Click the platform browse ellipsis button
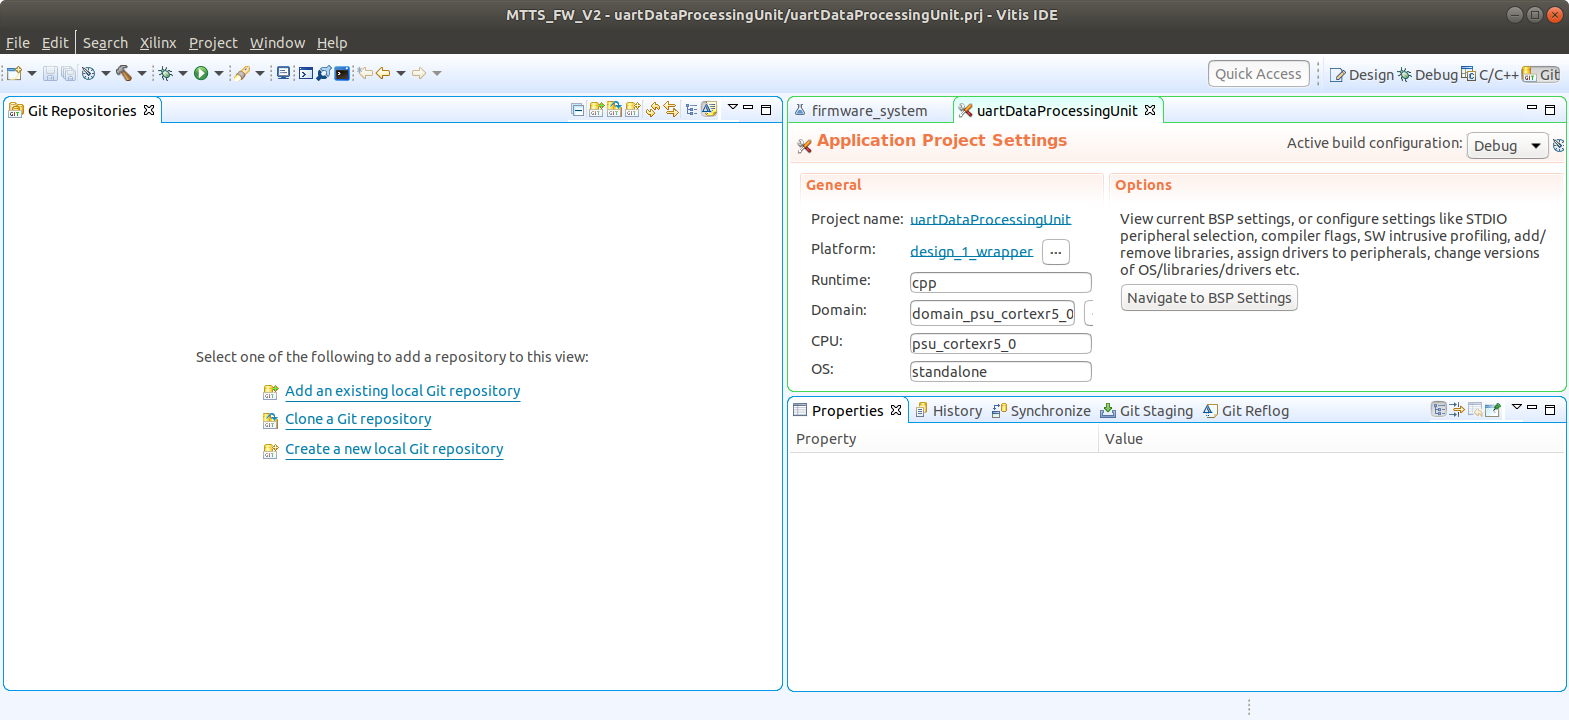This screenshot has width=1569, height=720. click(x=1056, y=252)
